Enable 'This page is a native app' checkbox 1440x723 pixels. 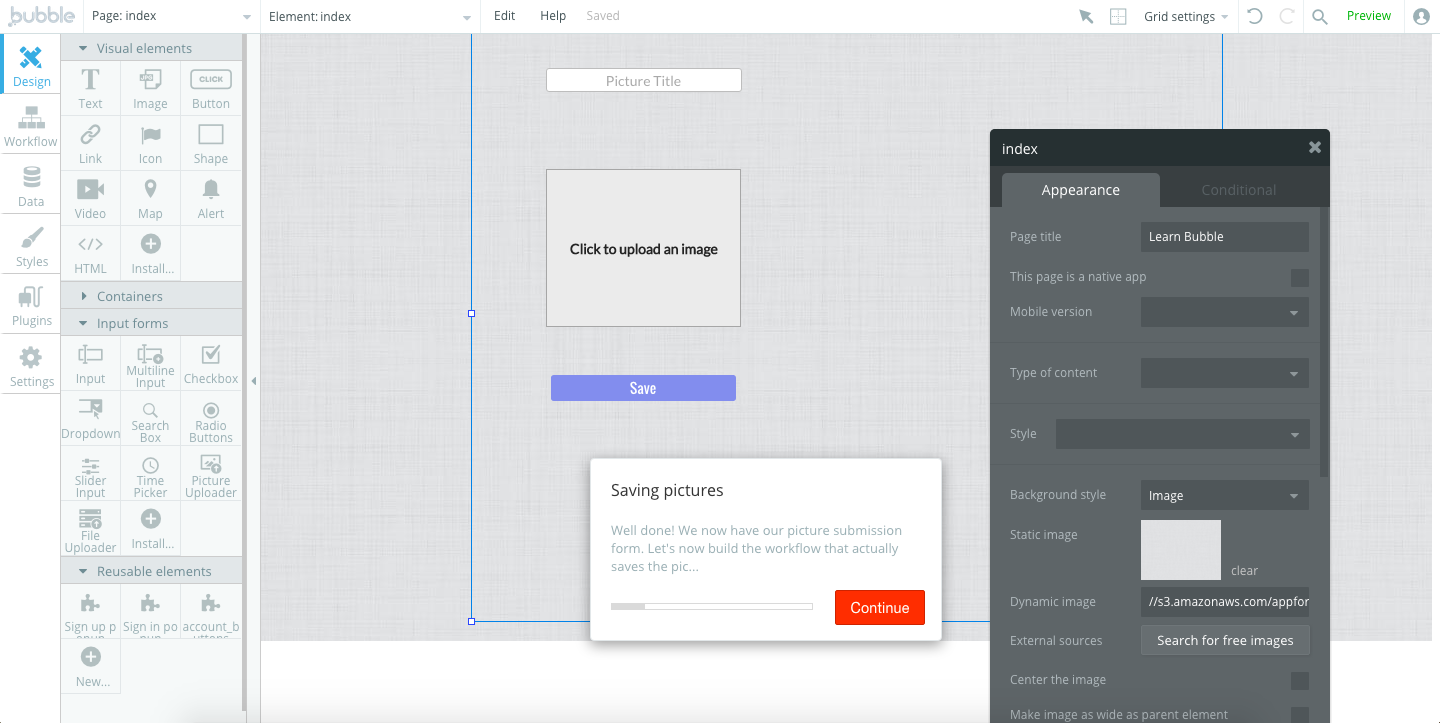pos(1299,277)
